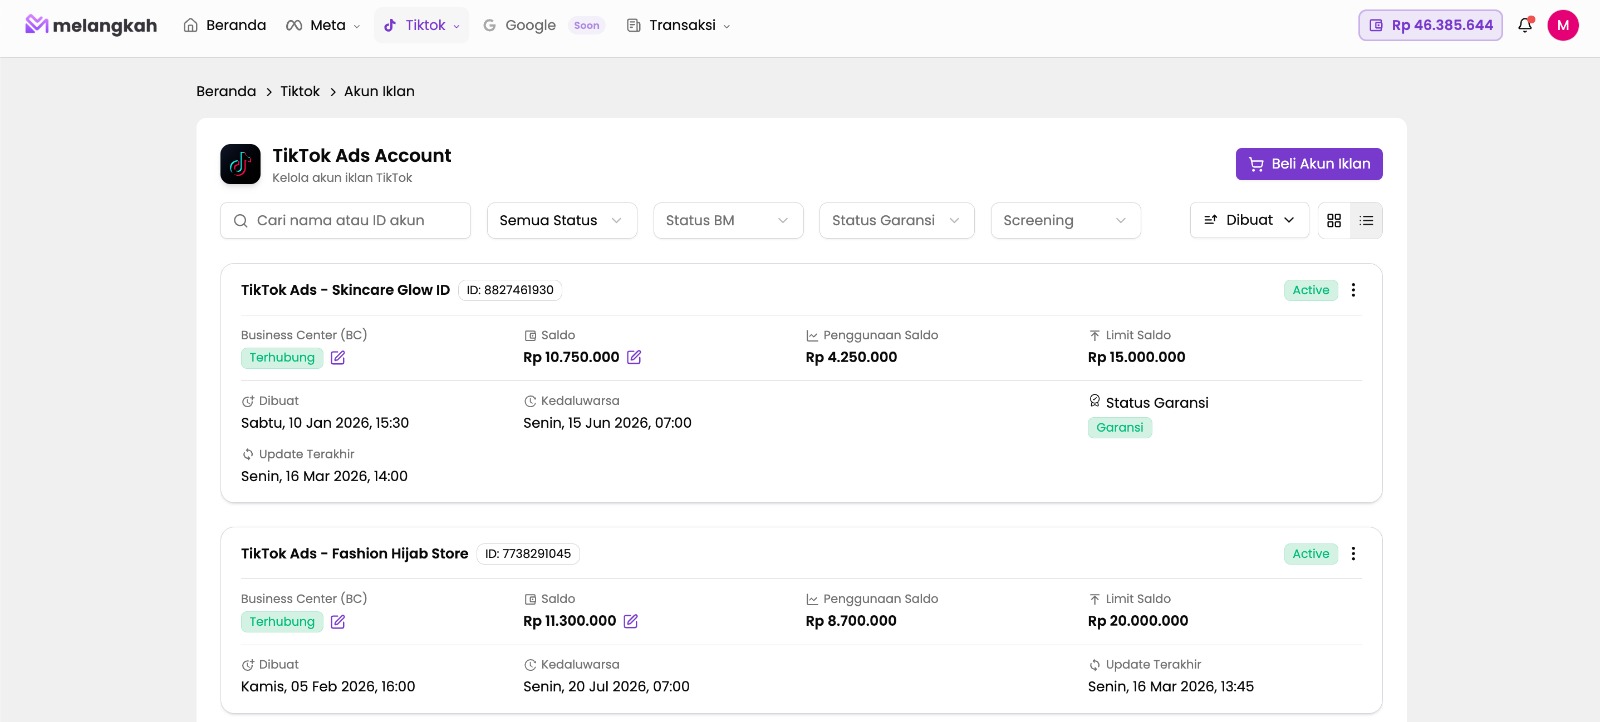
Task: Focus the Cari nama atau ID akun field
Action: 345,220
